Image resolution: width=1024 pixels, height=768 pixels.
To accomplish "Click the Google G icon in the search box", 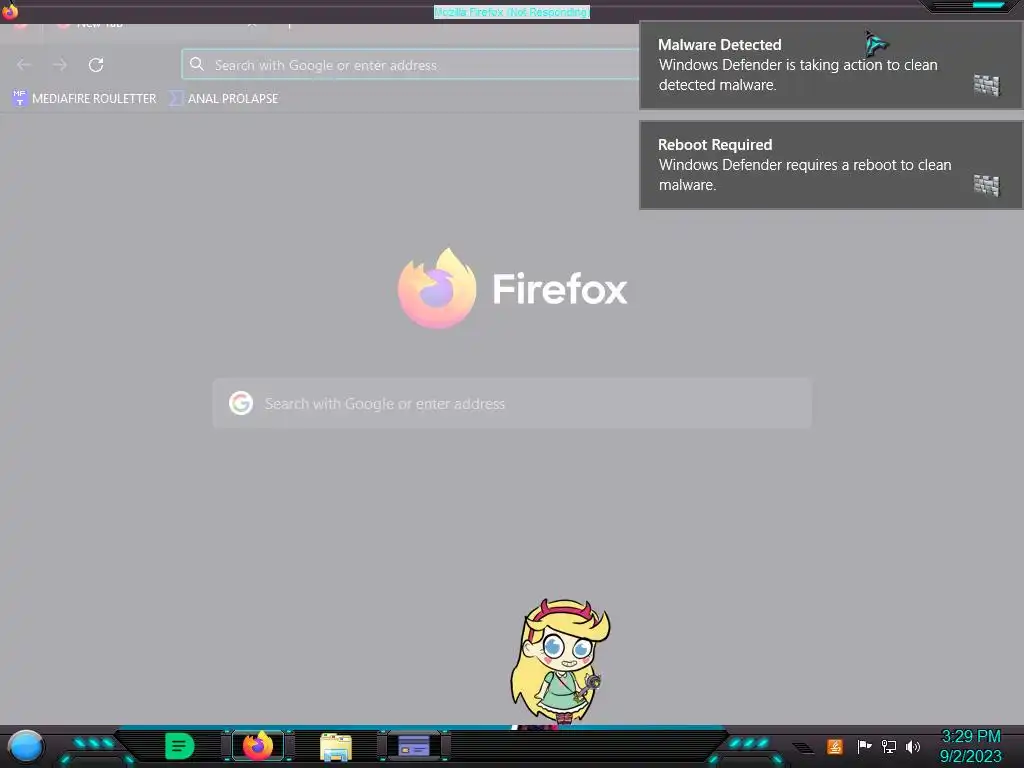I will pyautogui.click(x=241, y=404).
